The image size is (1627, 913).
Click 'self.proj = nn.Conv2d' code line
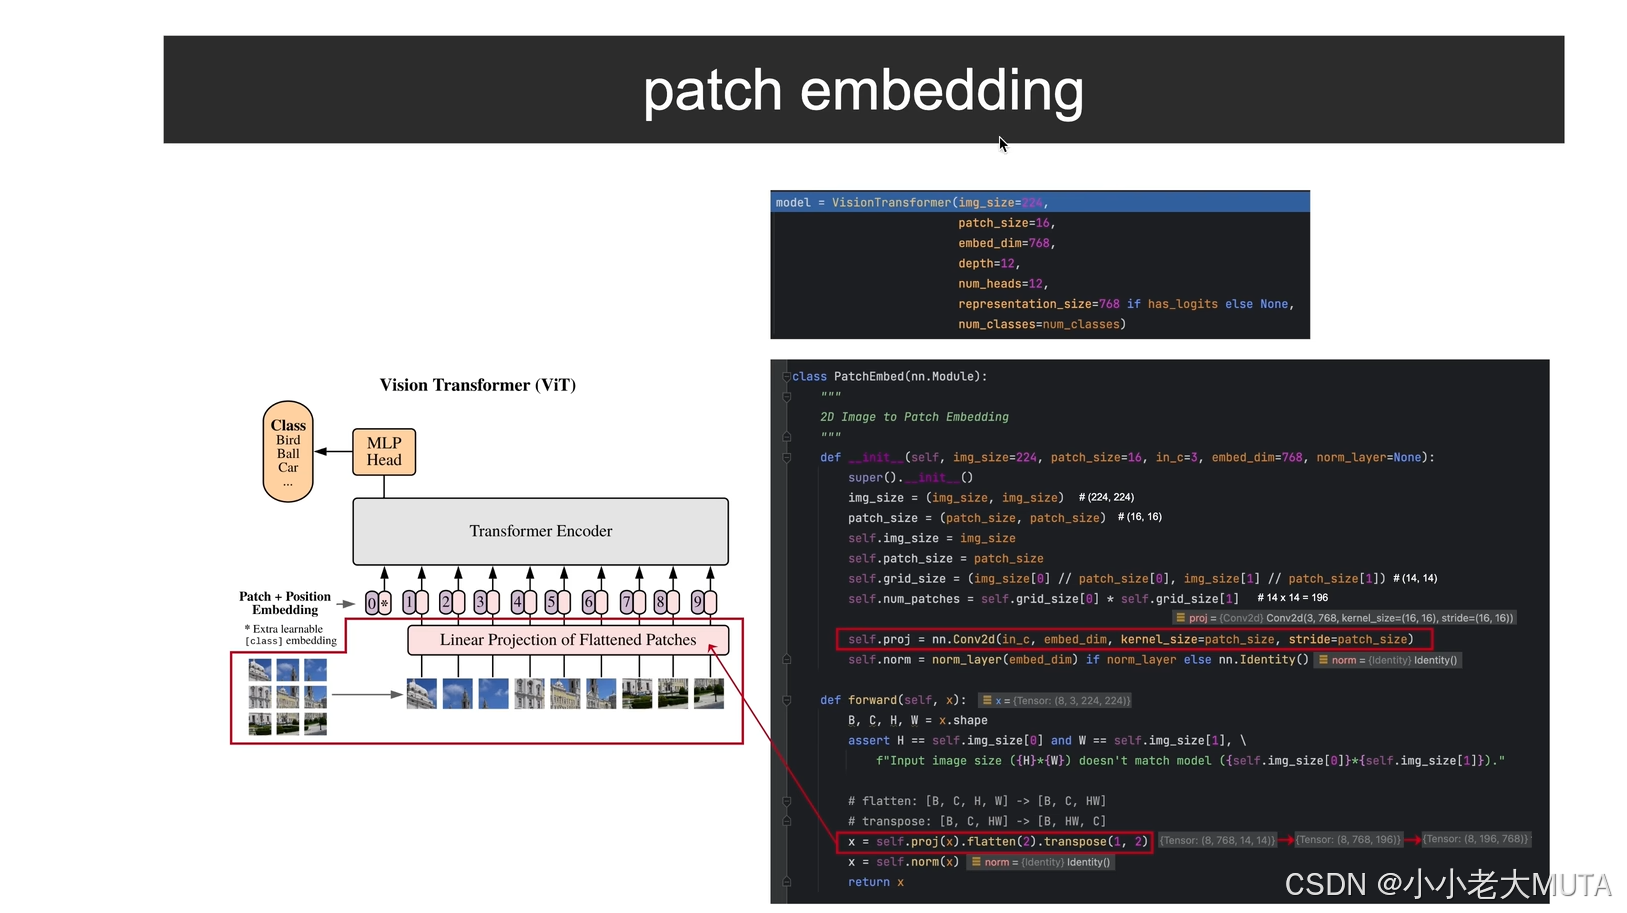(x=1130, y=639)
